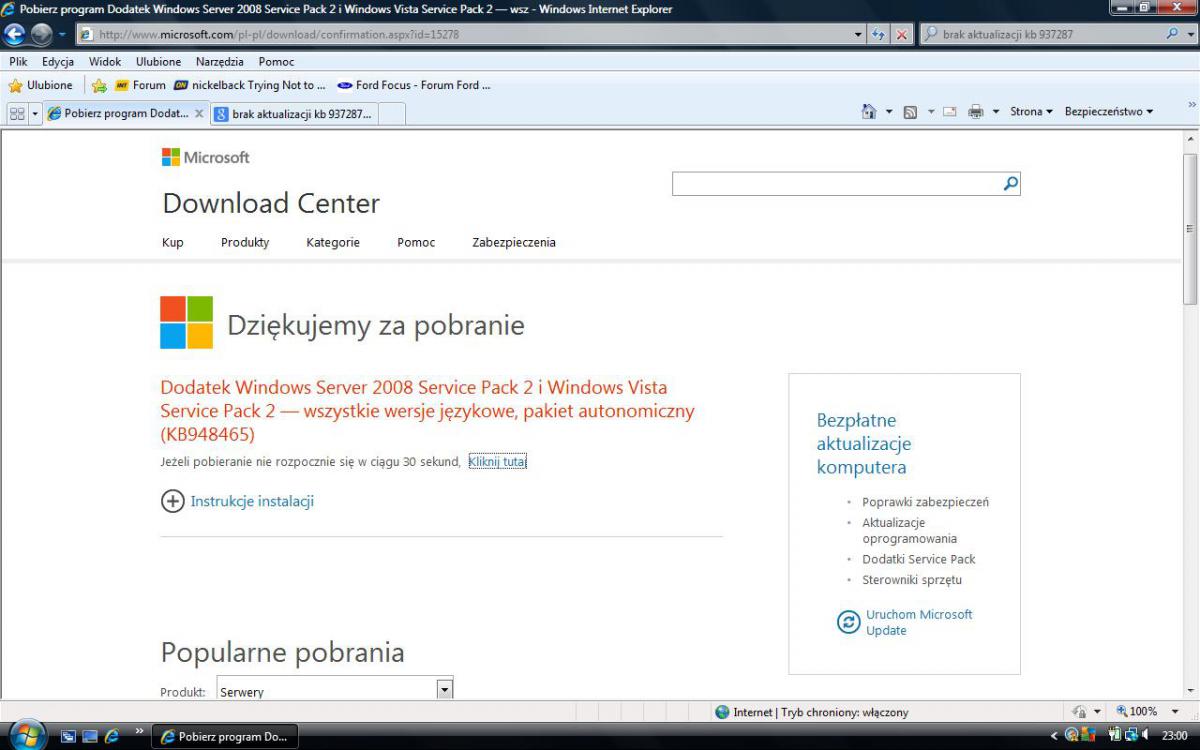Click the Forward arrow navigation button
This screenshot has height=750, width=1200.
click(x=41, y=34)
